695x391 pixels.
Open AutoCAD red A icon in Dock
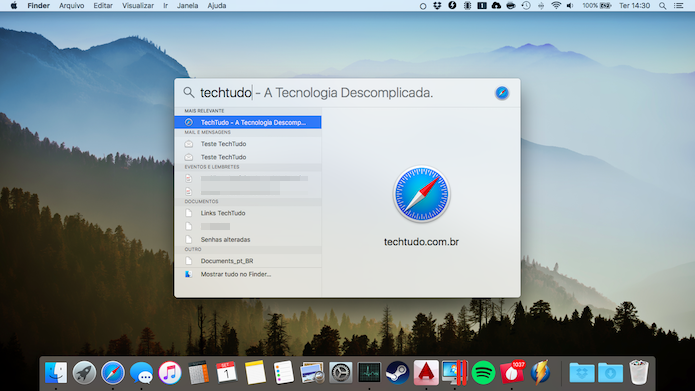pyautogui.click(x=426, y=372)
